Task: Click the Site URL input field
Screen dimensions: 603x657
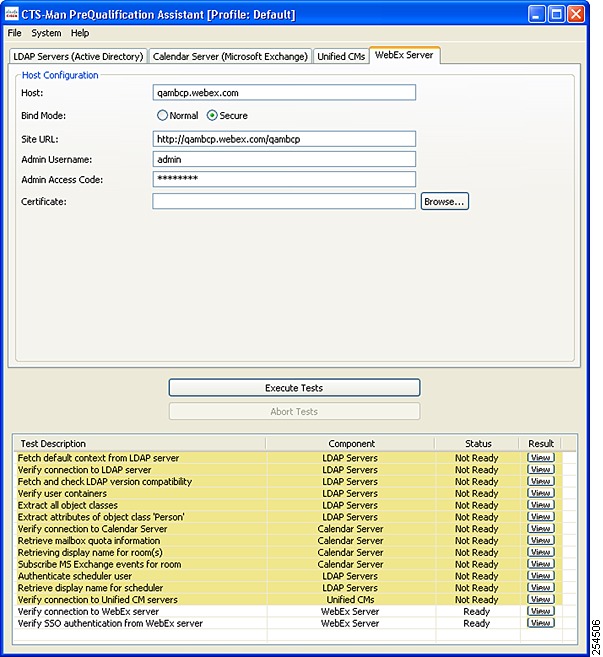Action: point(284,139)
